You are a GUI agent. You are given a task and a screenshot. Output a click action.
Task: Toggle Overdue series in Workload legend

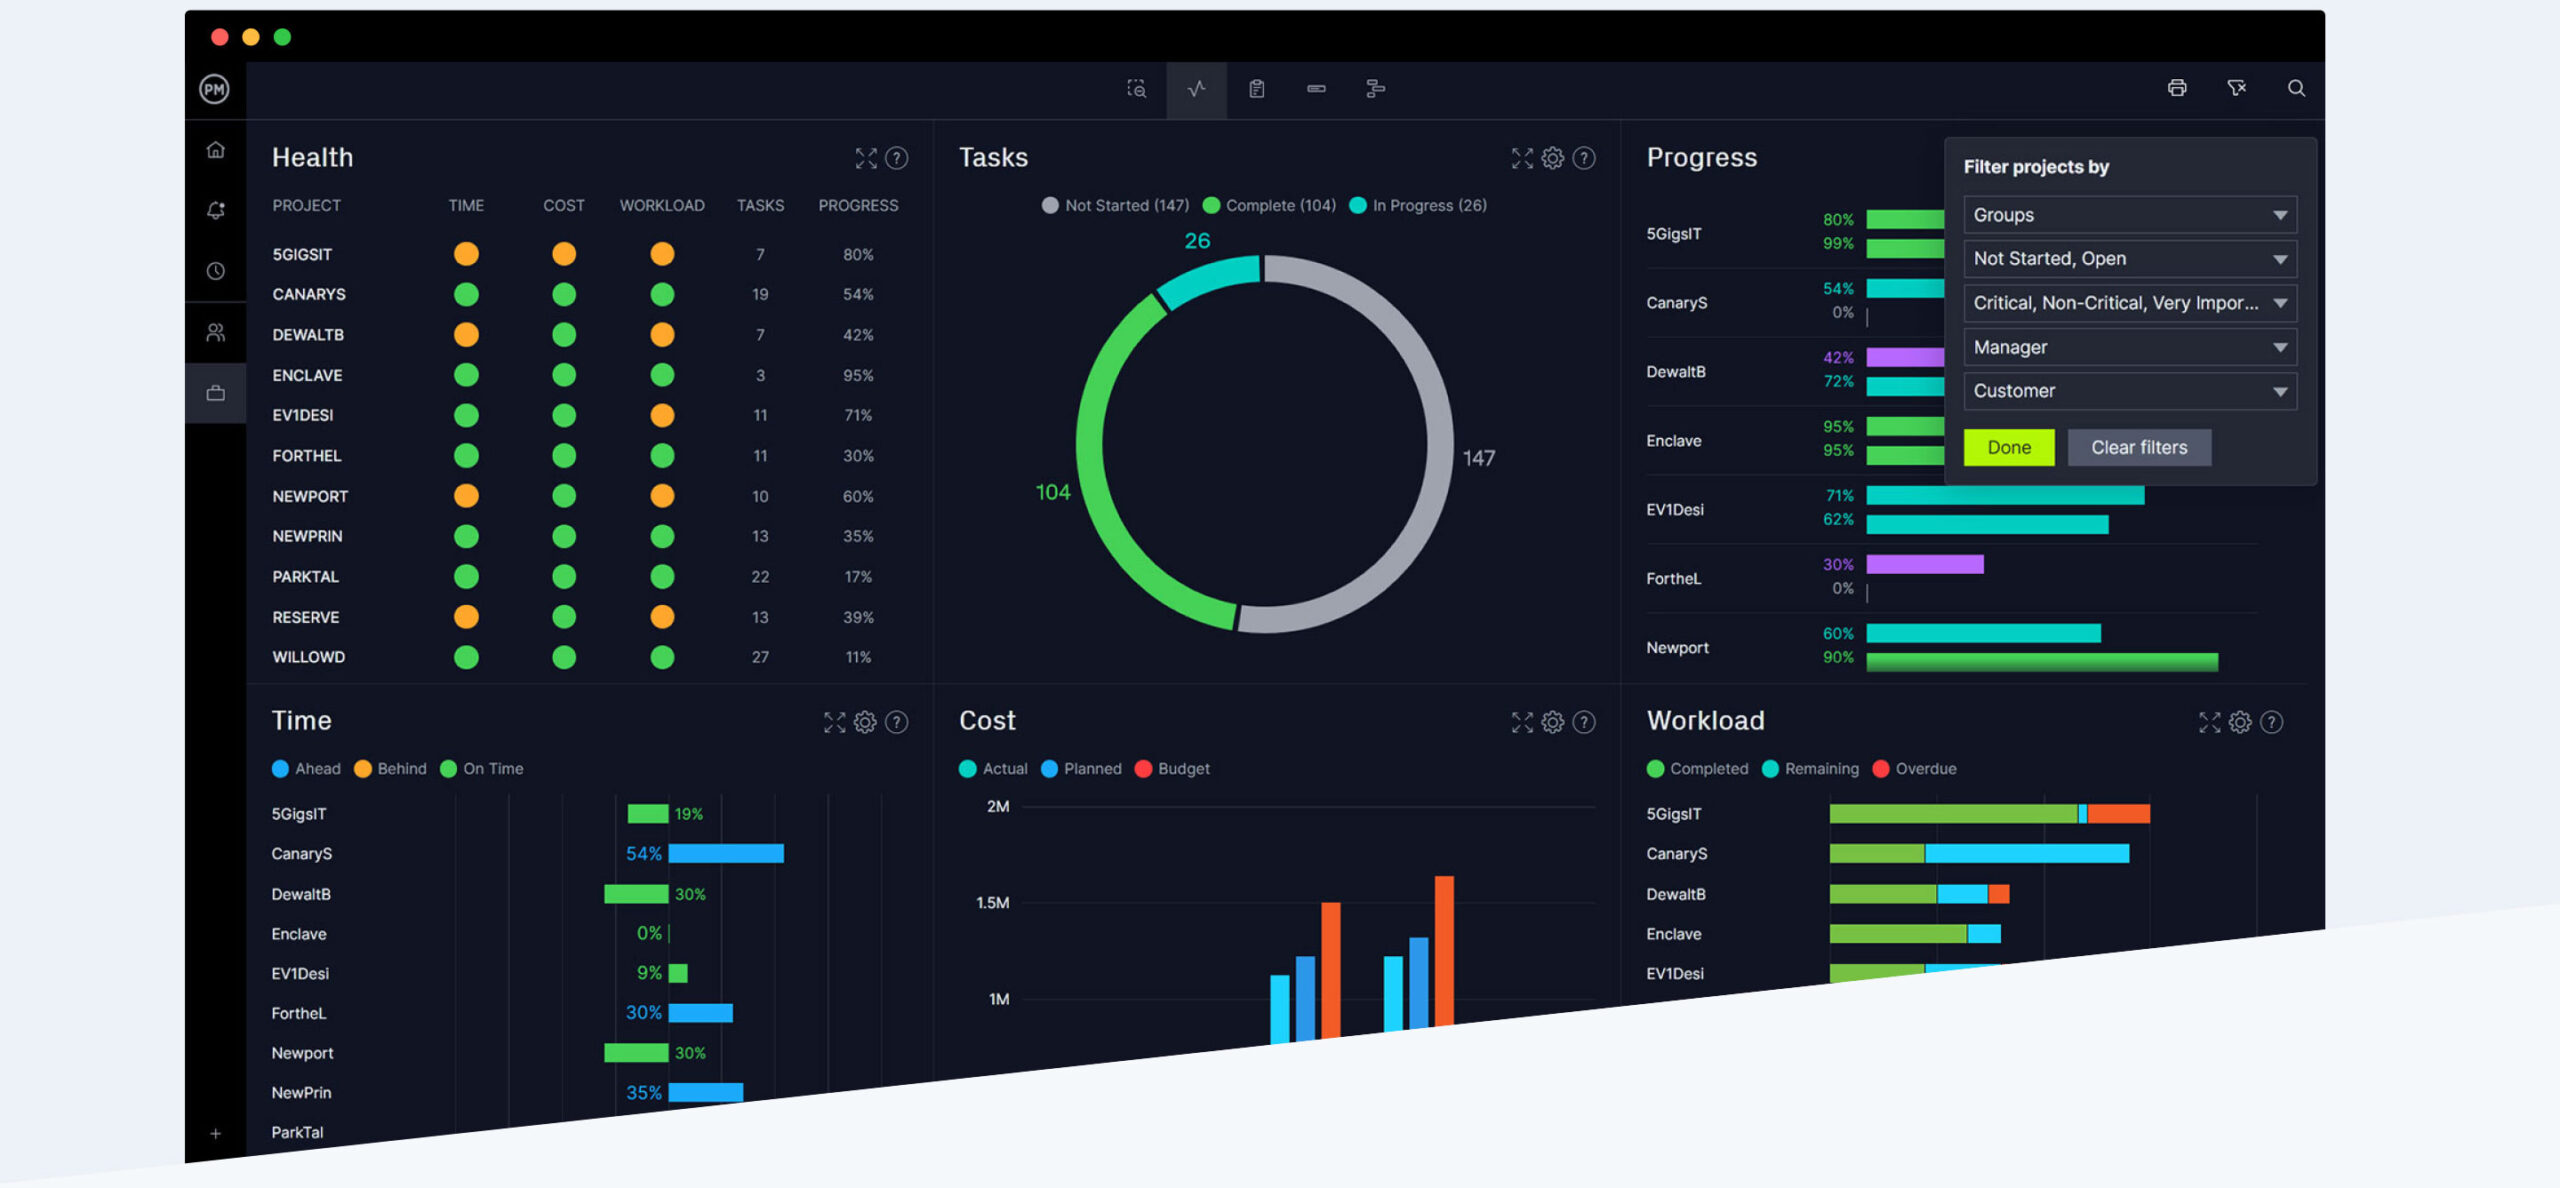tap(1914, 768)
